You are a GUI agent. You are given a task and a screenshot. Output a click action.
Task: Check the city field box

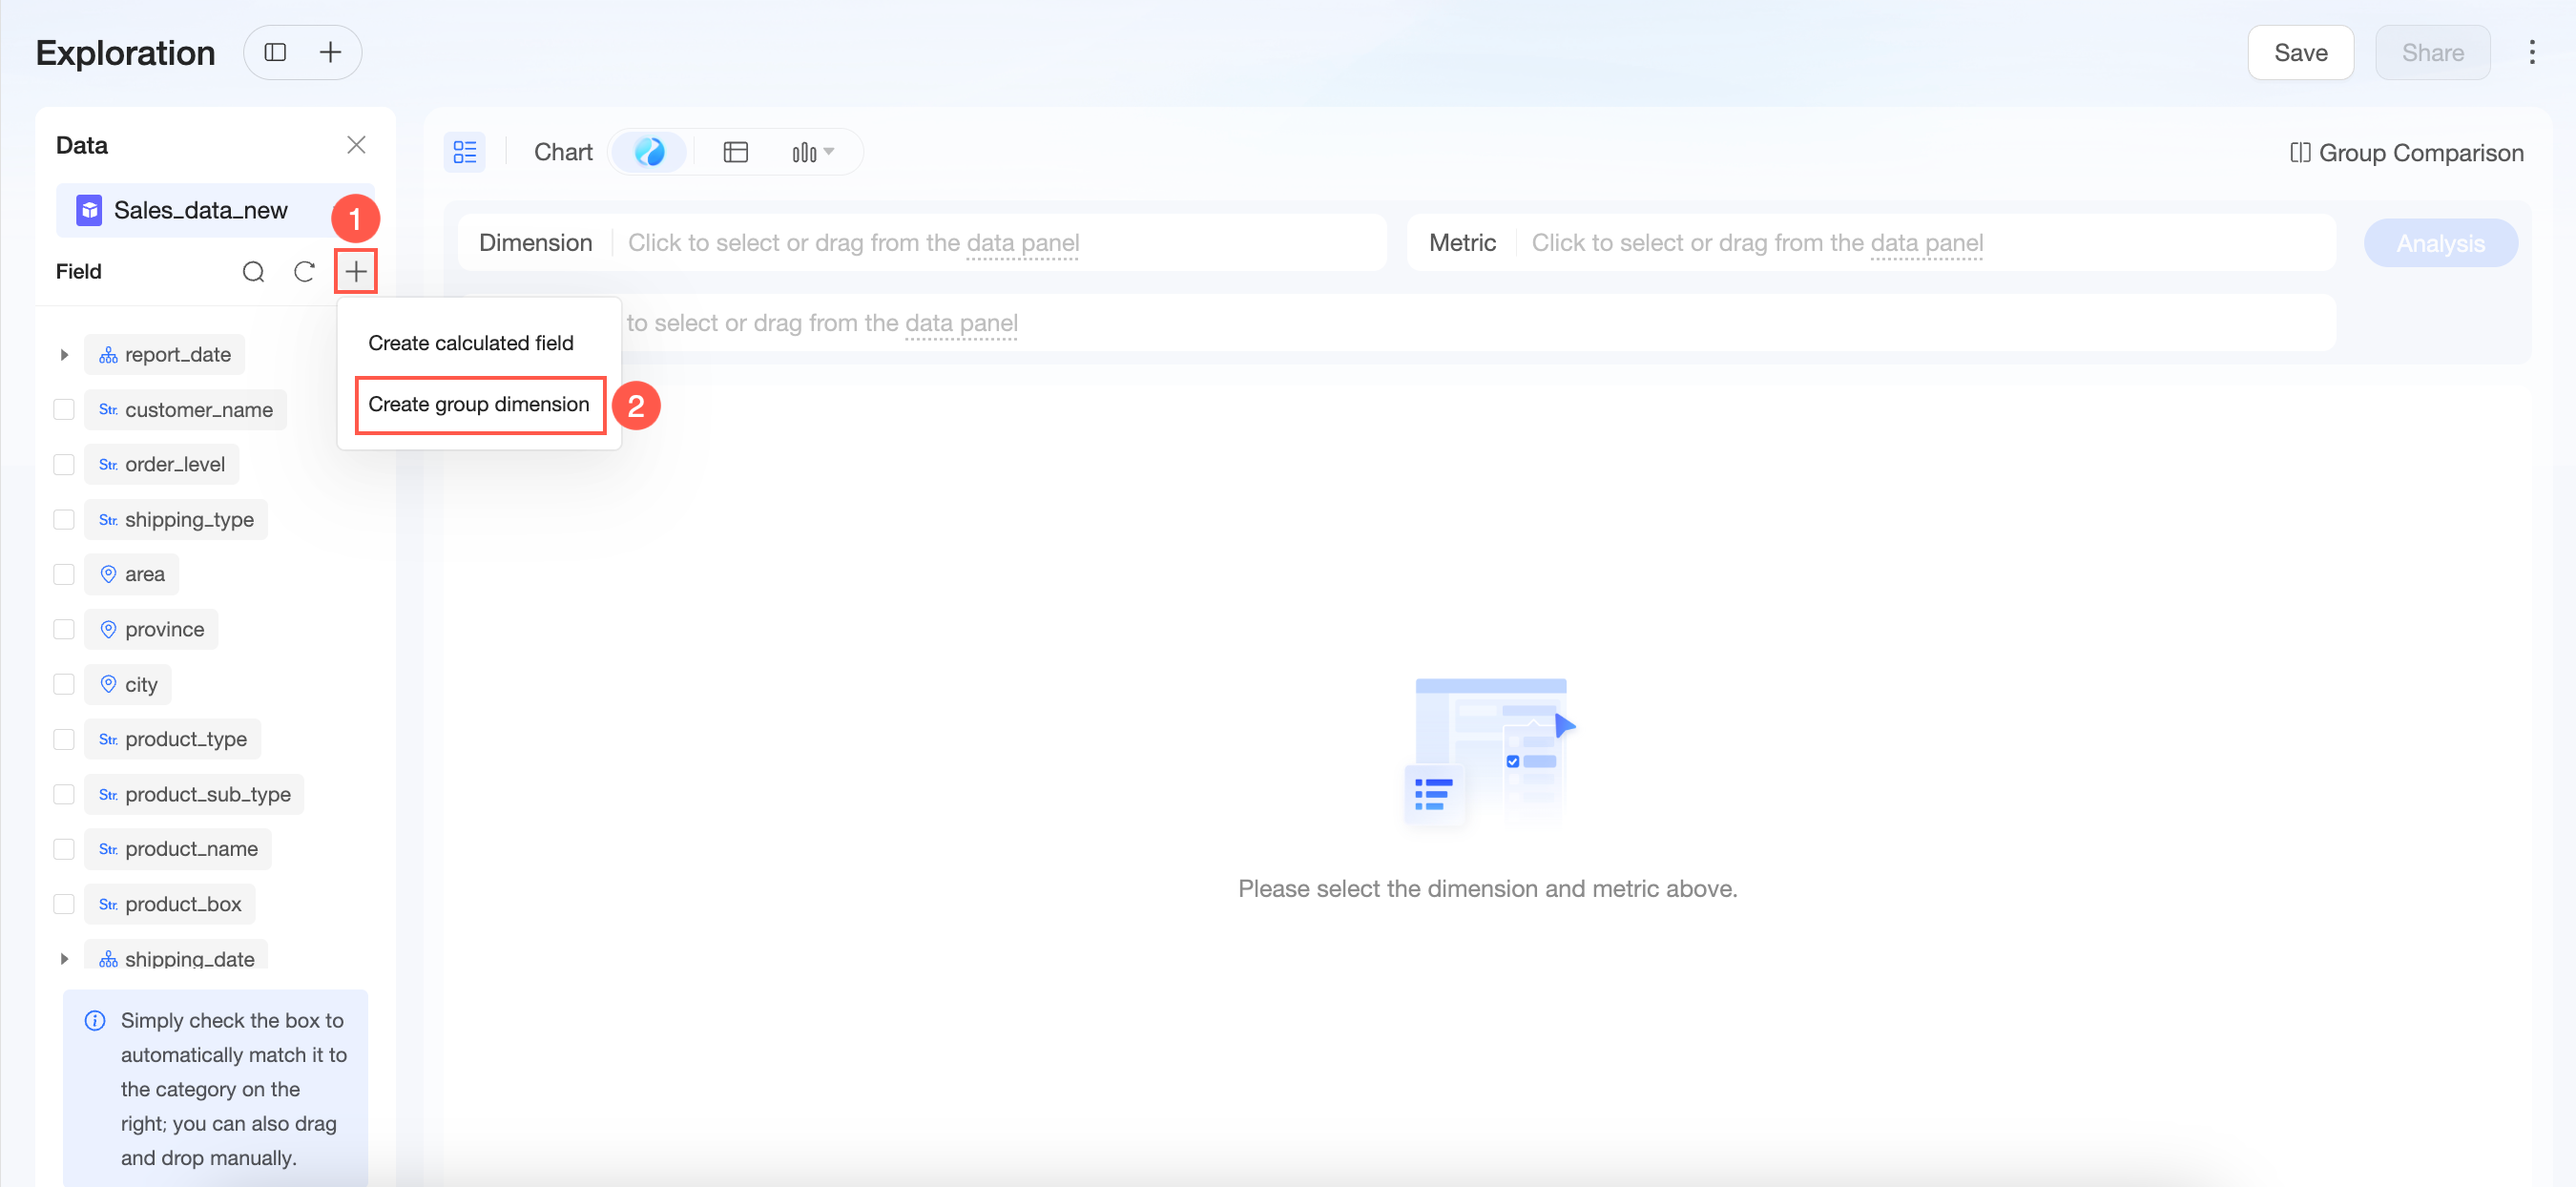[x=64, y=684]
